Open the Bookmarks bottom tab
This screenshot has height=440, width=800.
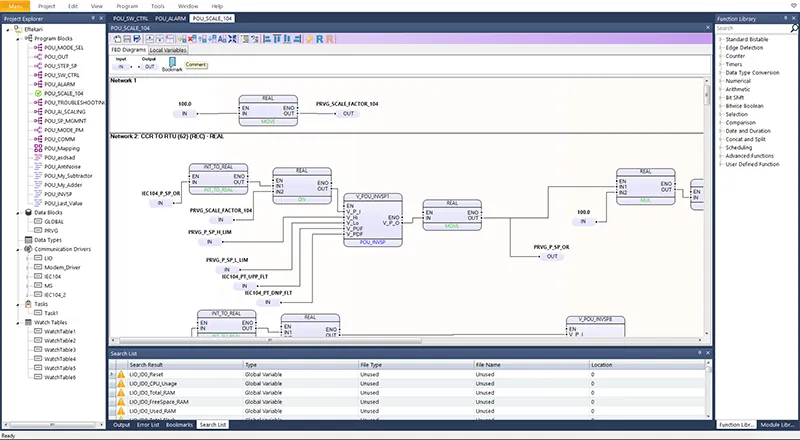[x=180, y=425]
